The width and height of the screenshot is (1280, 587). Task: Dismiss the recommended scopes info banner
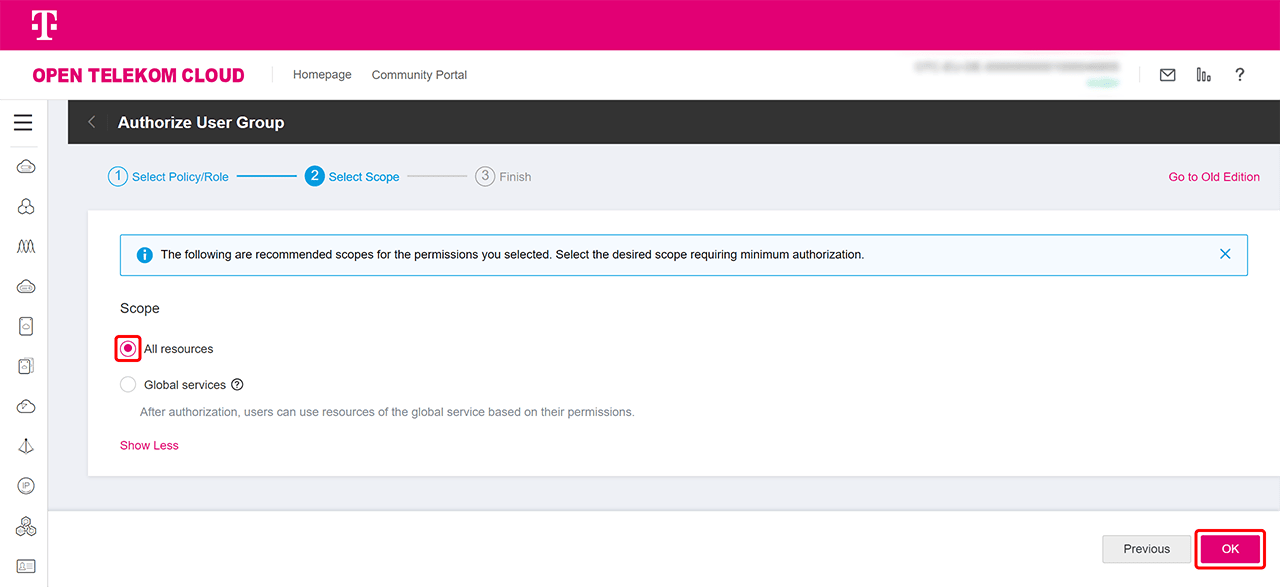point(1225,254)
